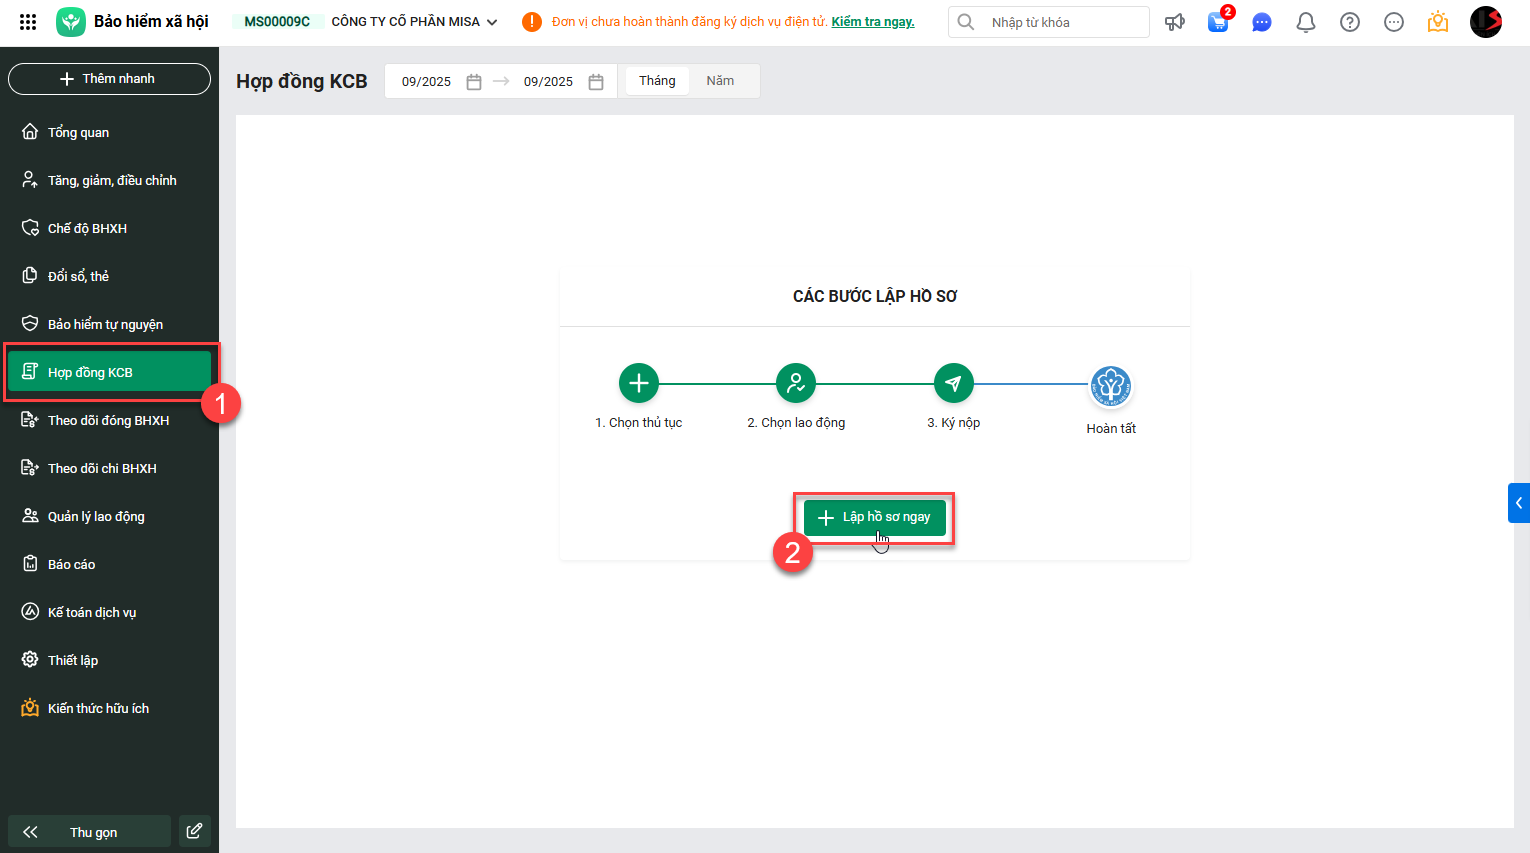Select Hợp đồng KCB in the sidebar
The width and height of the screenshot is (1530, 853).
tap(110, 372)
